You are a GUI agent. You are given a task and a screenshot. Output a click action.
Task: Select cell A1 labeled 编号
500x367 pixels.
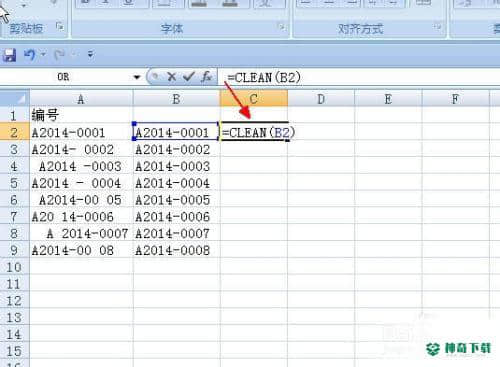[81, 115]
